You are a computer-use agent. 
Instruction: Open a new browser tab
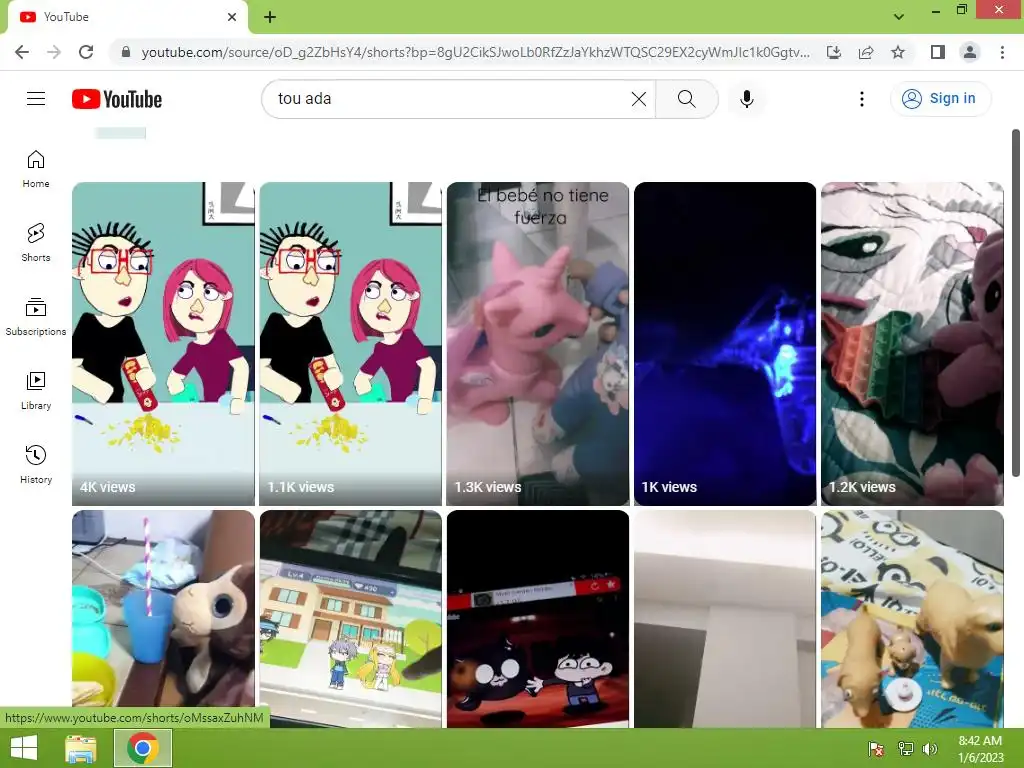[x=270, y=17]
